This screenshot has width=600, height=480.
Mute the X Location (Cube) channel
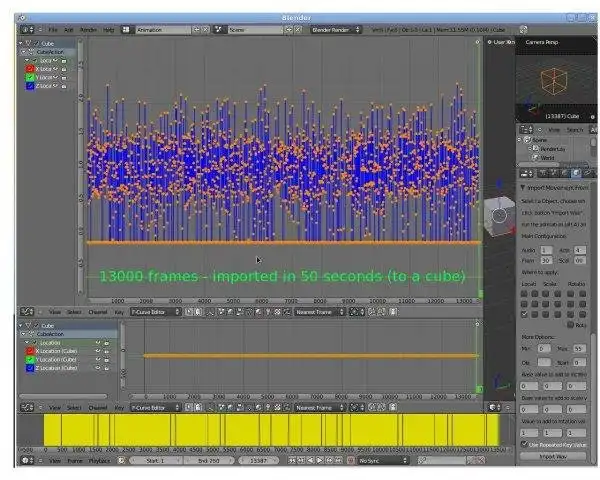pyautogui.click(x=98, y=351)
